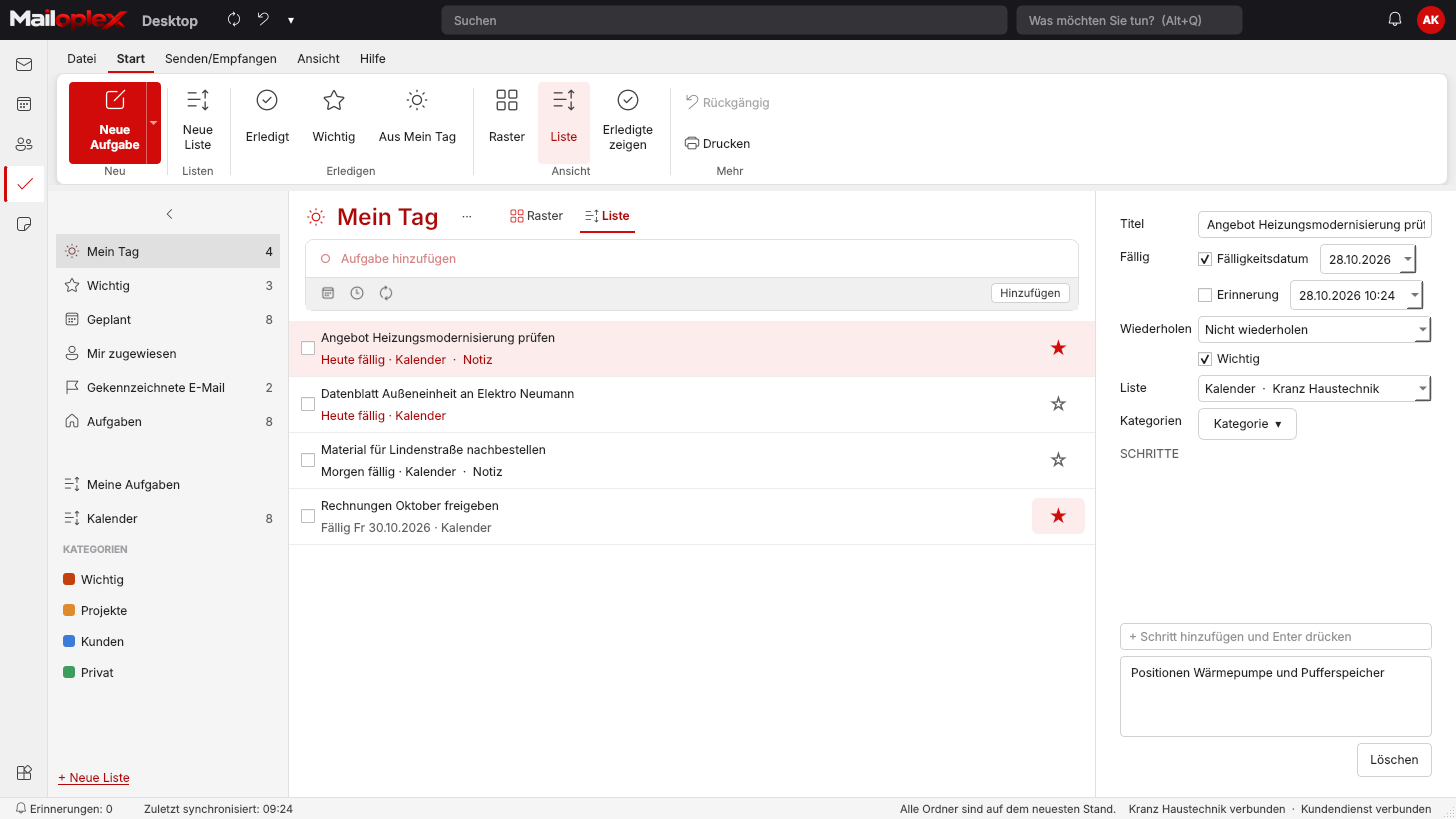1456x819 pixels.
Task: Open notifications bell icon
Action: pyautogui.click(x=1395, y=20)
